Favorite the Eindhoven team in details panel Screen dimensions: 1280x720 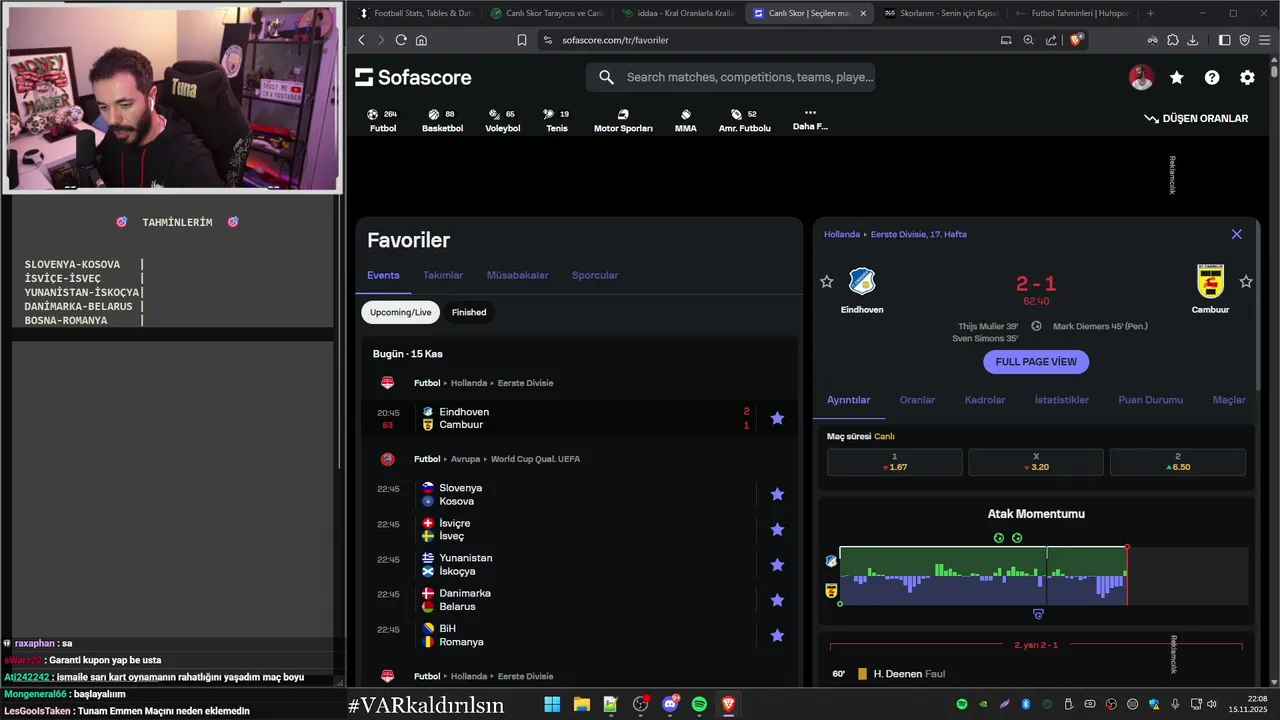pos(826,282)
